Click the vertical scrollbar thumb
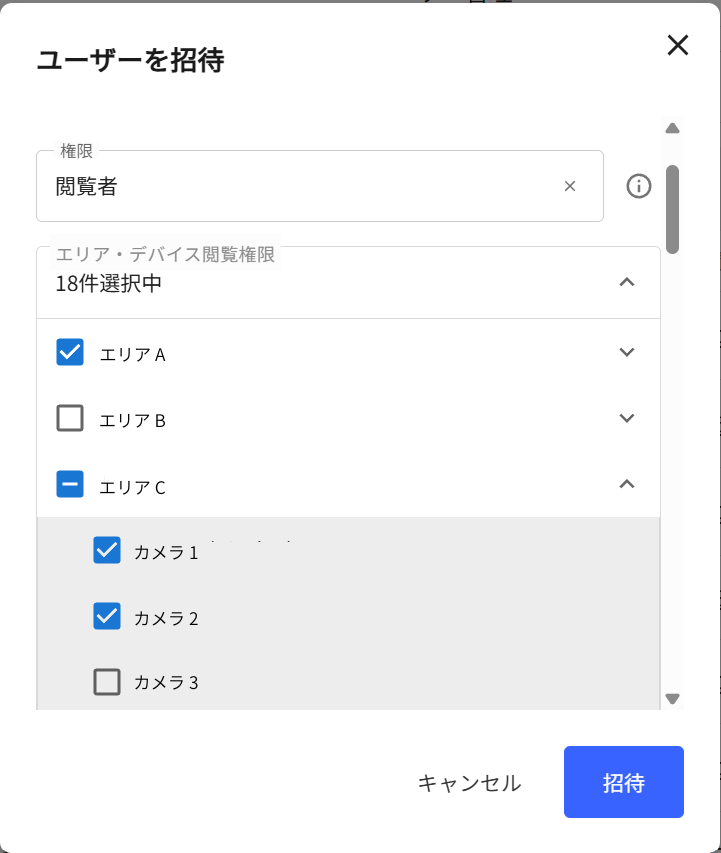 [673, 209]
